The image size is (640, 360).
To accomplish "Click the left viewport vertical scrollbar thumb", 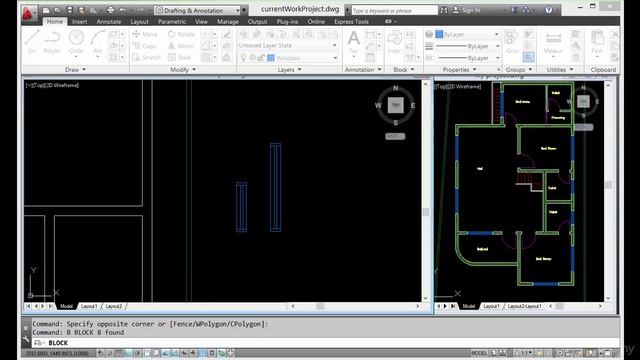I will (x=426, y=212).
